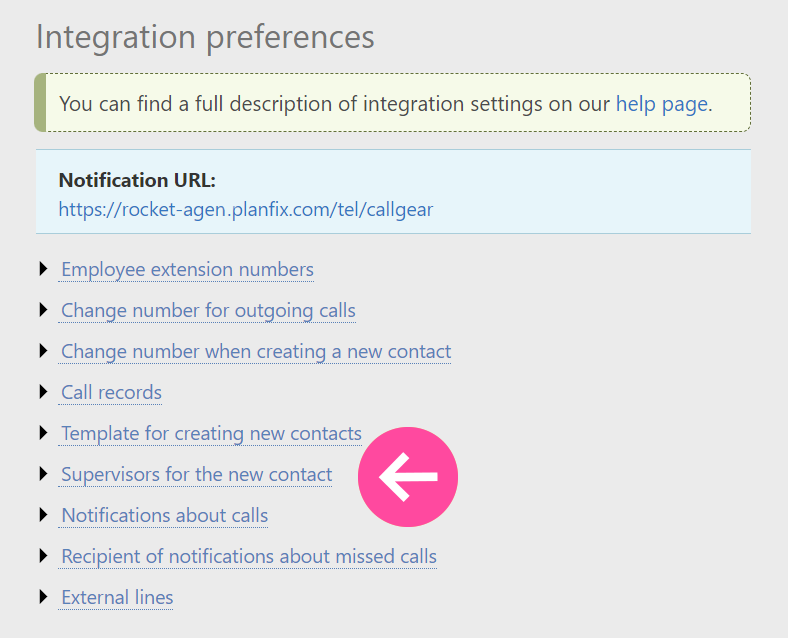Expand triangle for Recipient of missed calls notifications

pos(43,556)
